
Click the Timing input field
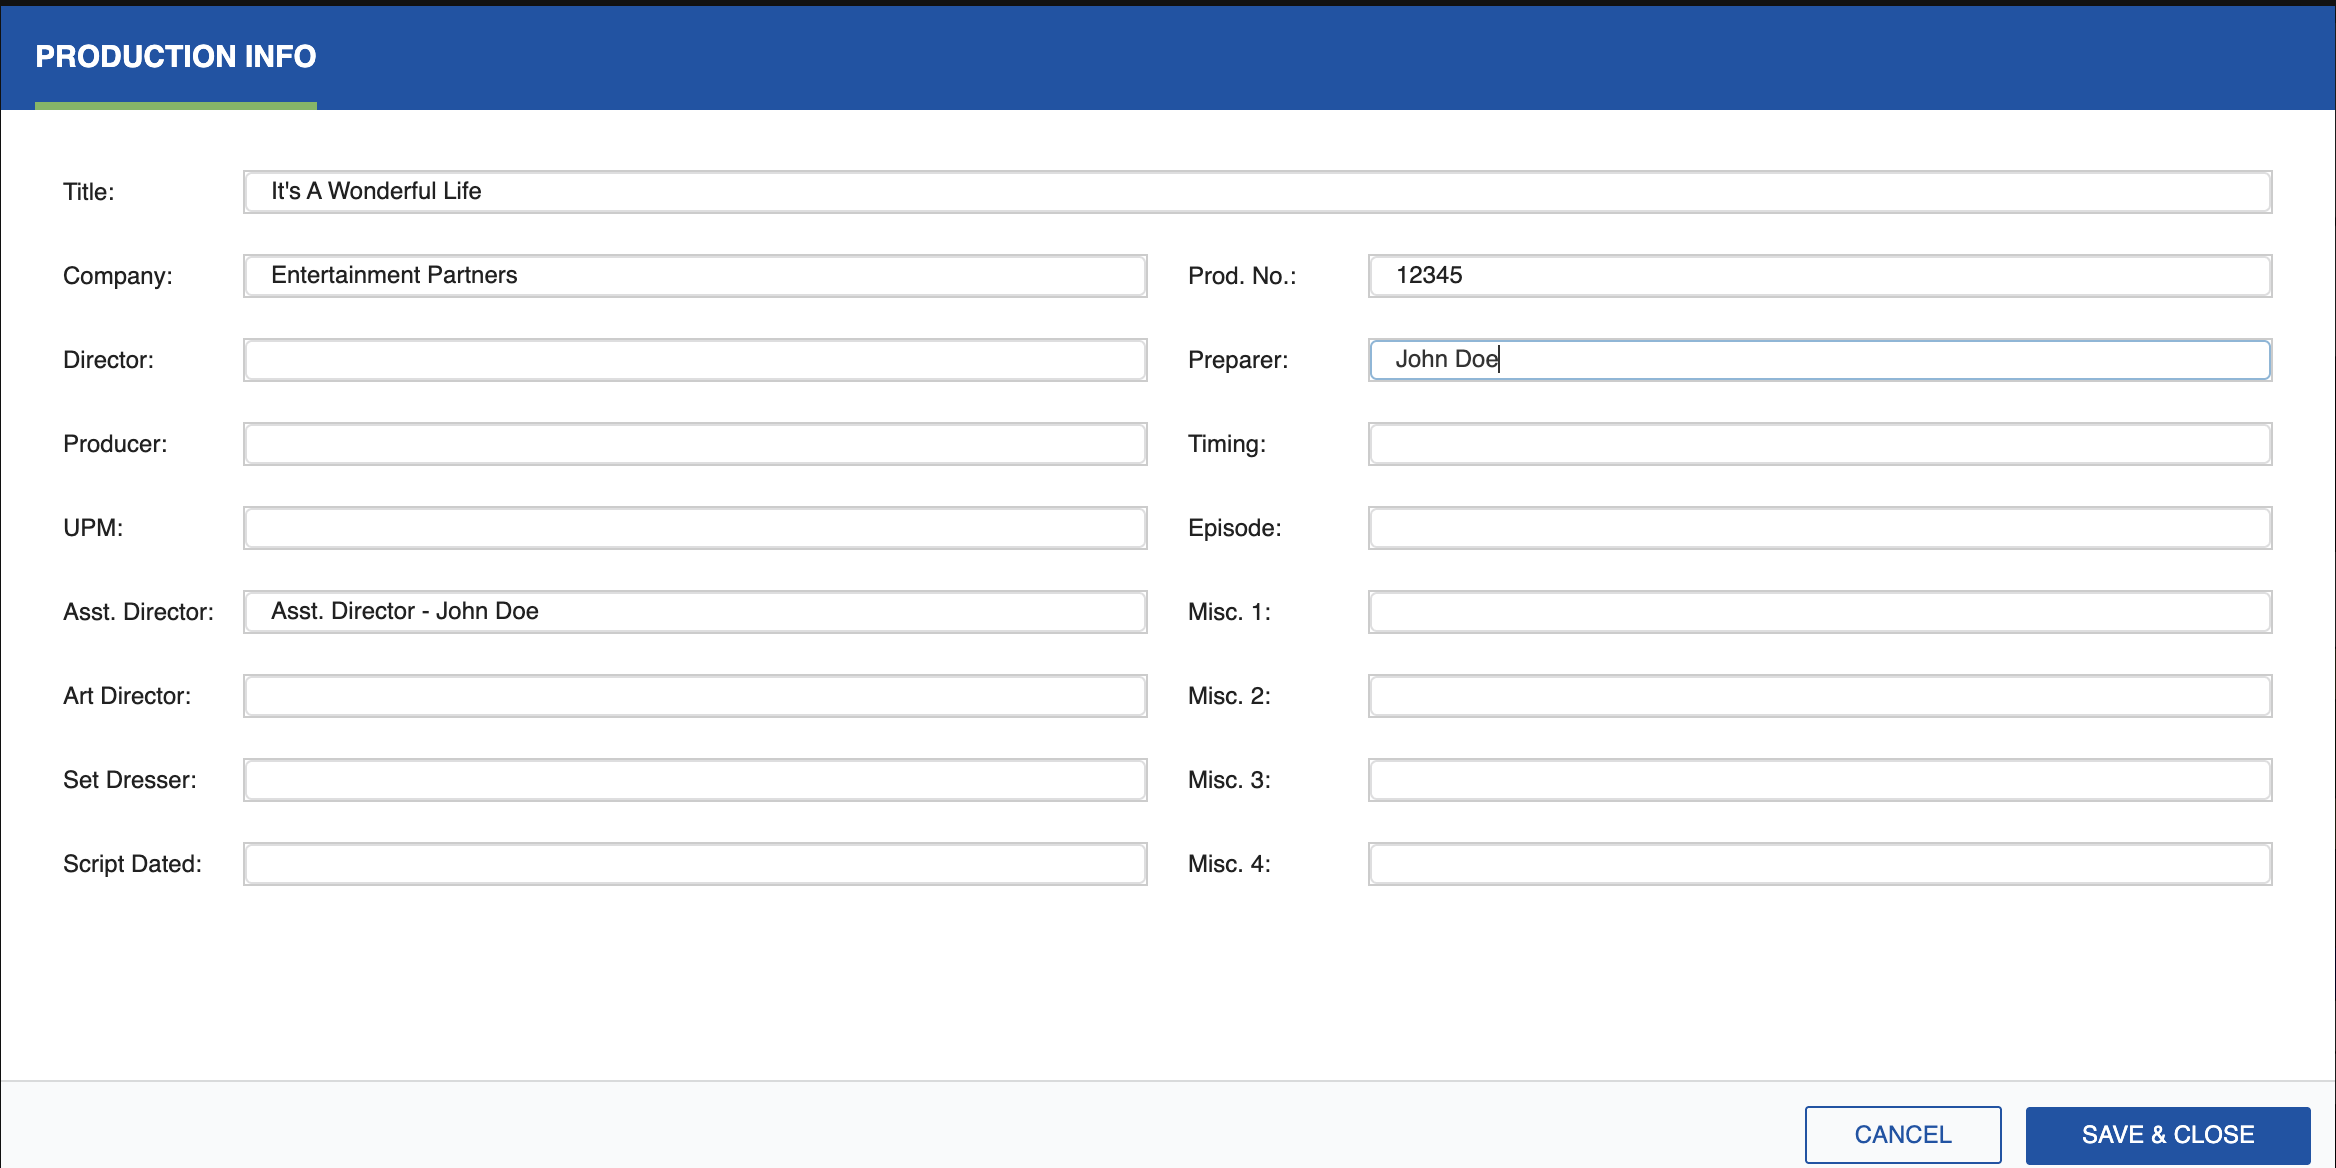(1819, 443)
